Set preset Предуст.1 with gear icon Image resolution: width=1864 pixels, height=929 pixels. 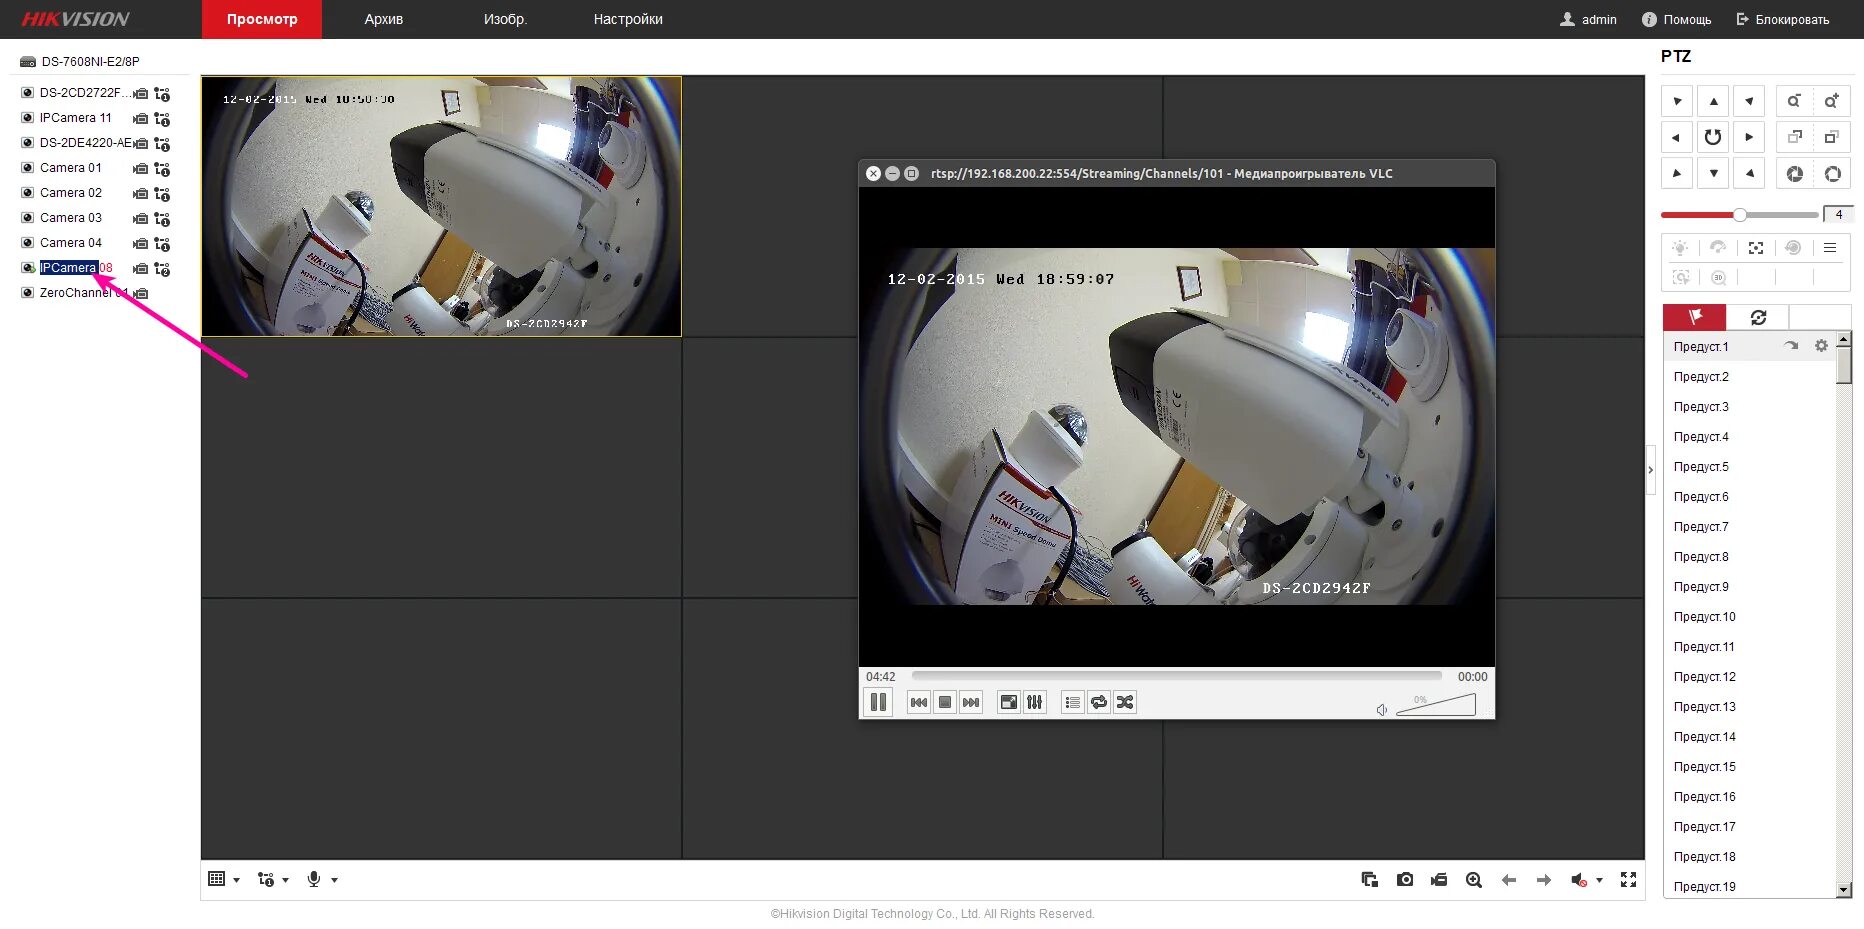1821,346
